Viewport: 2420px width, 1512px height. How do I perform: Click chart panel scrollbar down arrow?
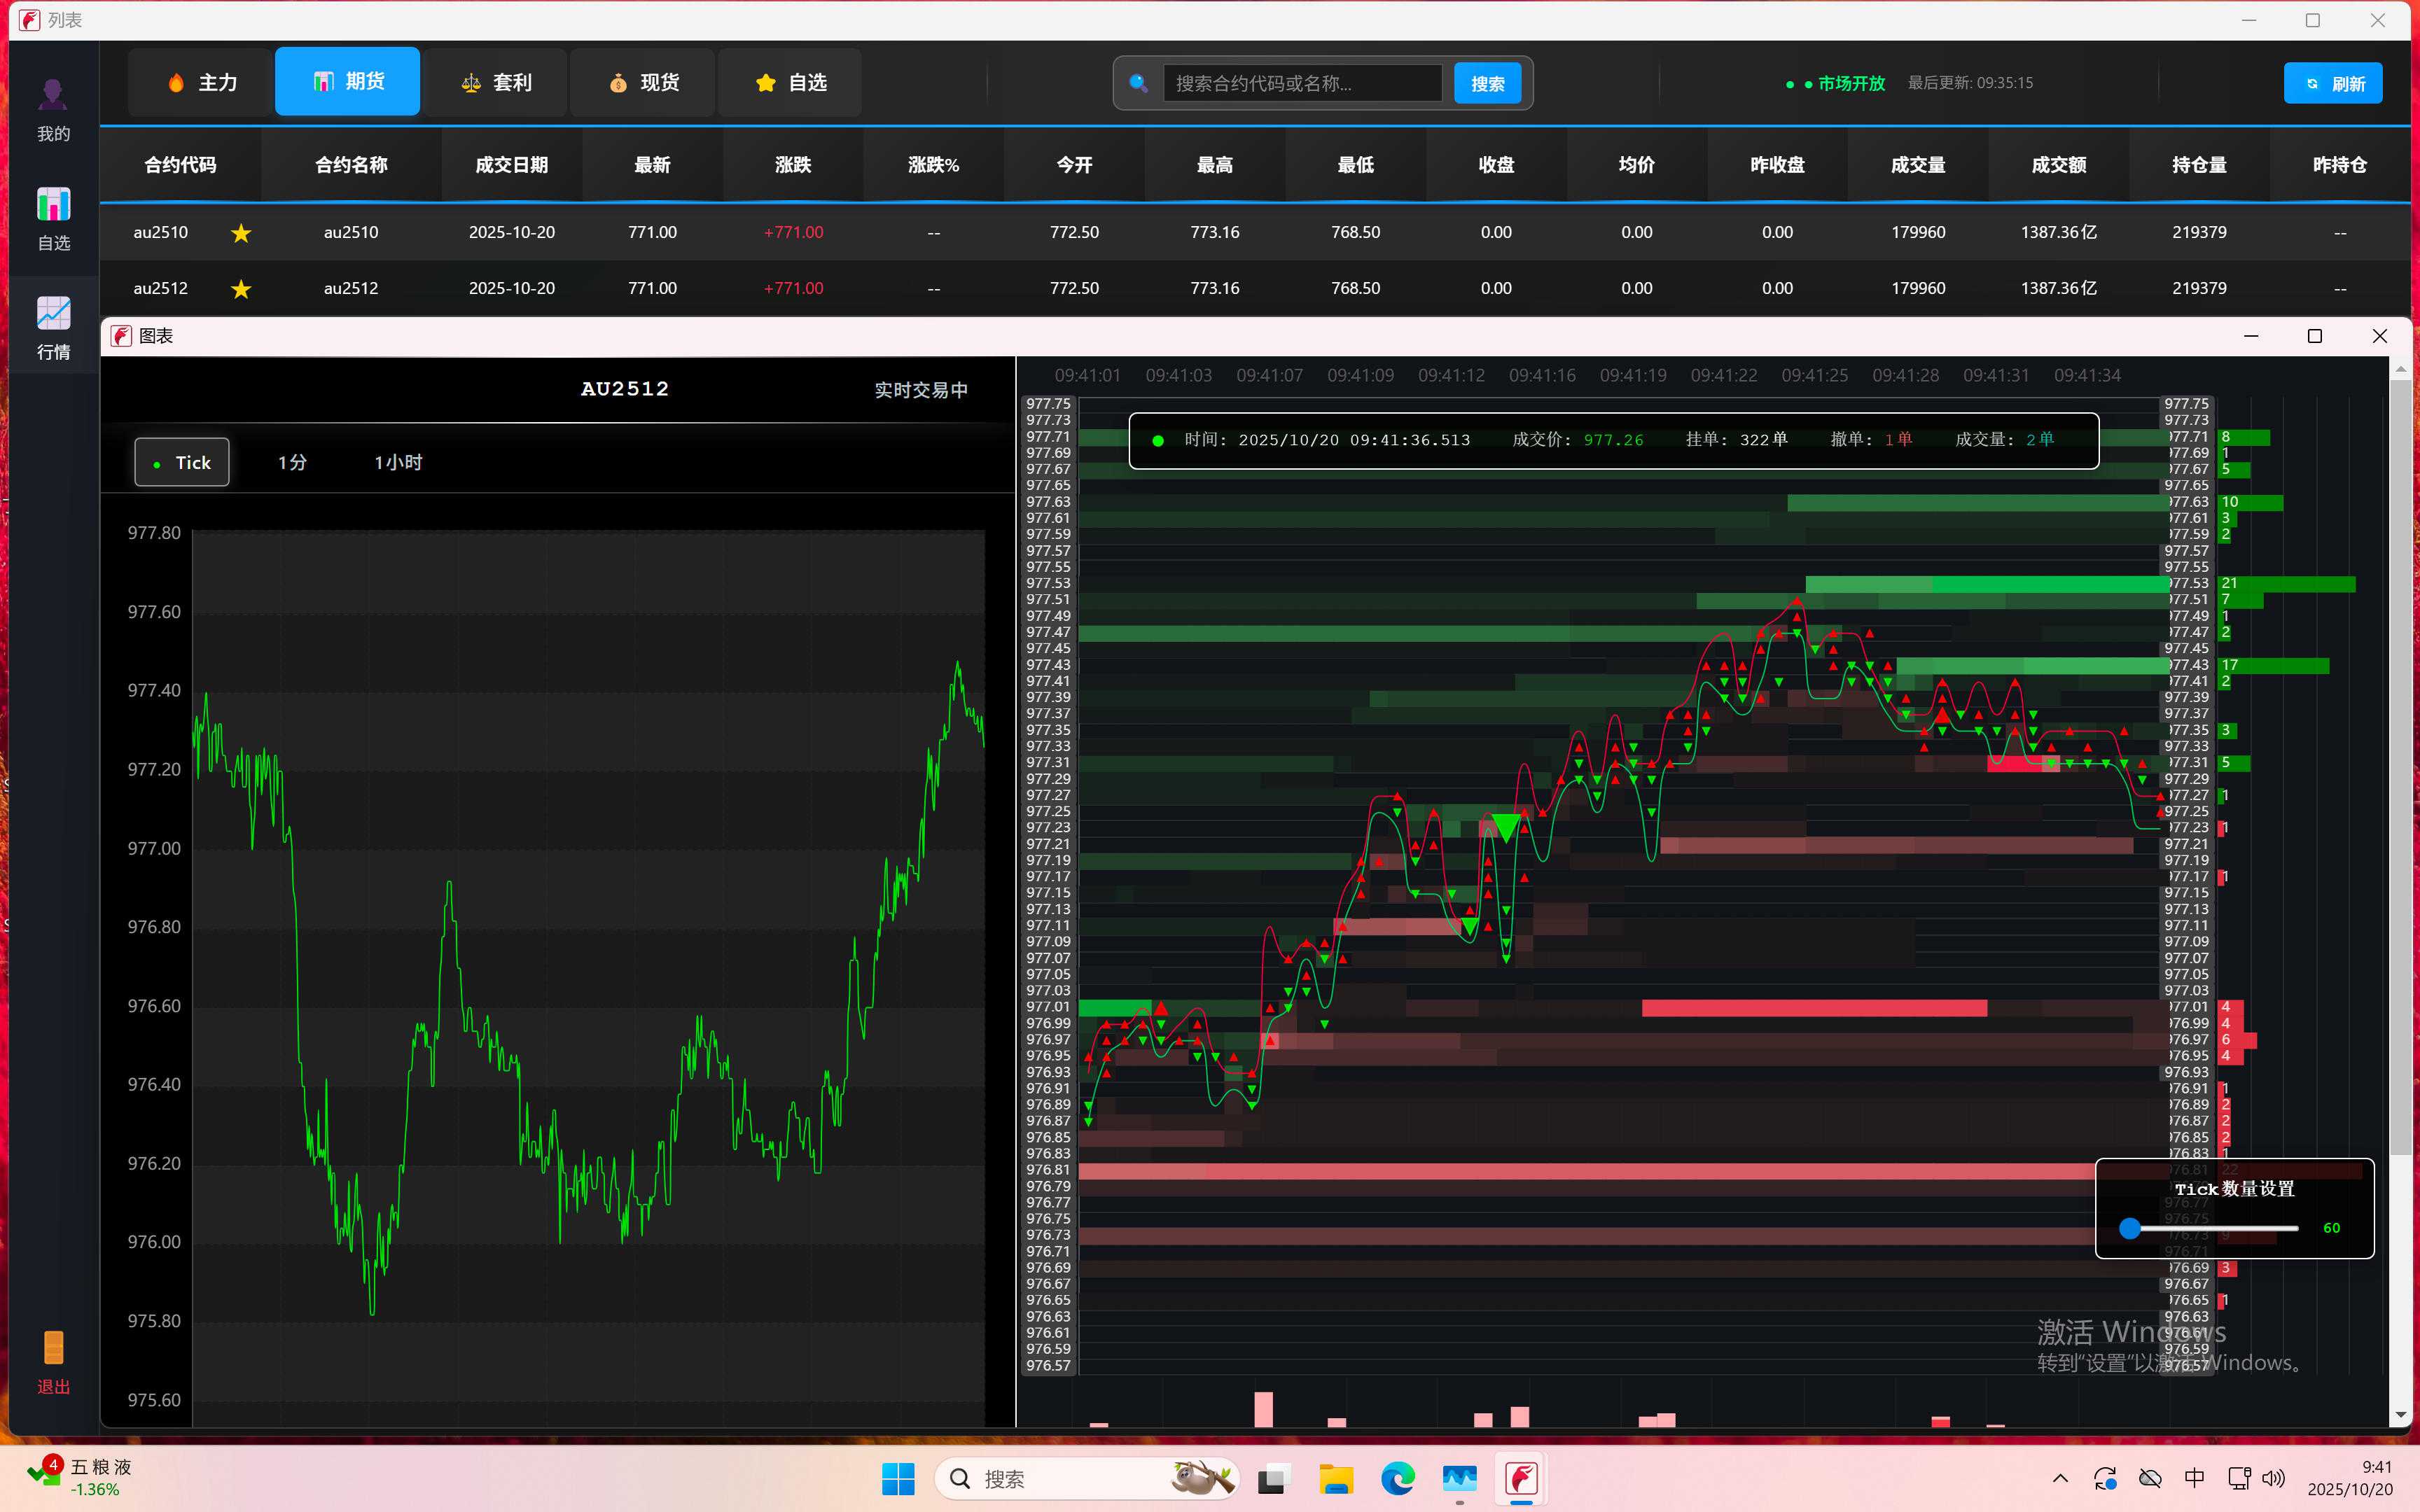coord(2400,1415)
